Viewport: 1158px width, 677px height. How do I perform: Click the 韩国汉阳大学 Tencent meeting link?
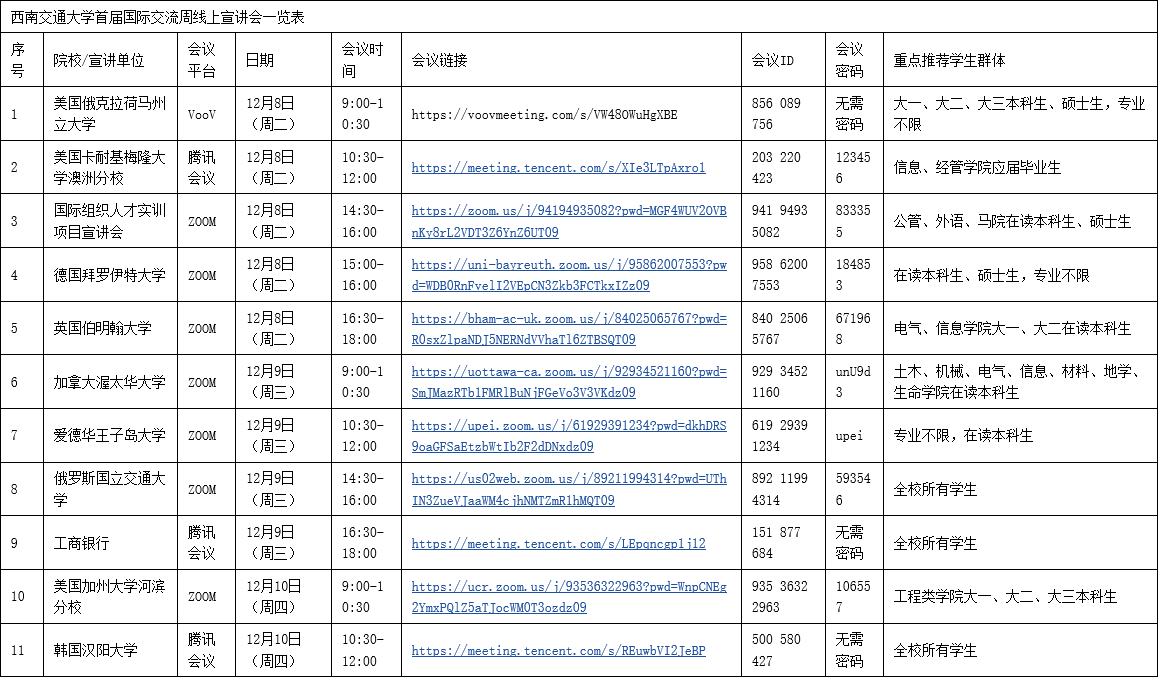[x=558, y=651]
